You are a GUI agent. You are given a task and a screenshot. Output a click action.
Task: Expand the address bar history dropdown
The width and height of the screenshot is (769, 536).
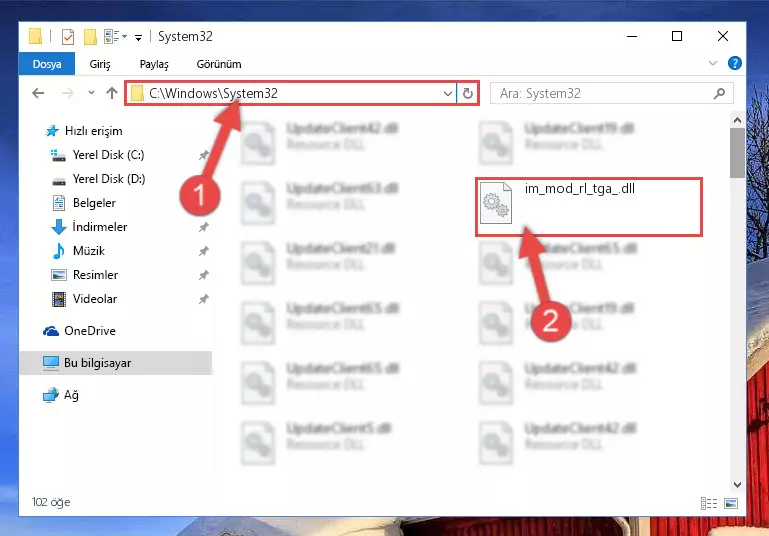(447, 93)
